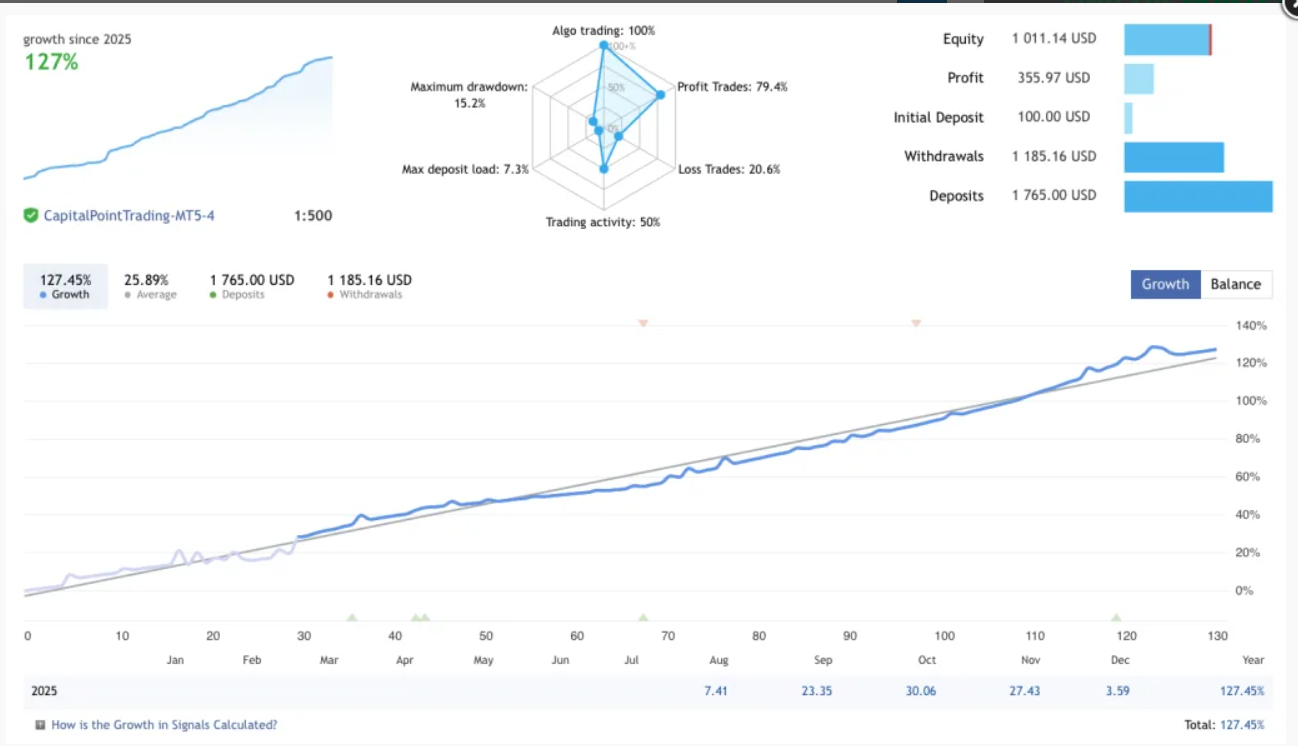Screen dimensions: 1298x746
Task: Click the green deposit marker at week 35
Action: pyautogui.click(x=351, y=618)
